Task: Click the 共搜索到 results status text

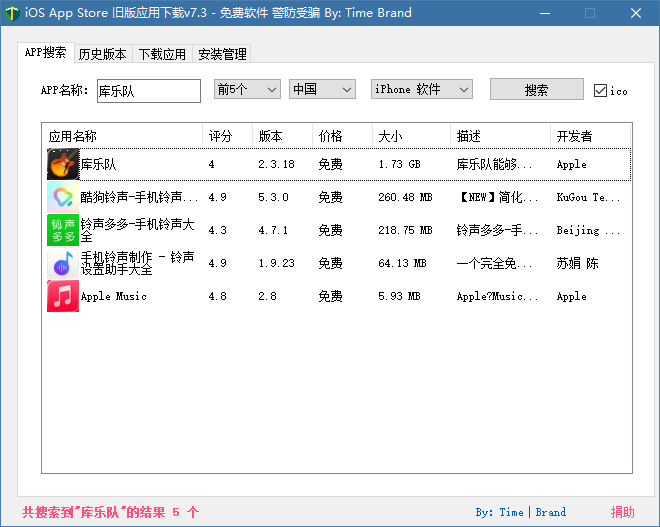Action: pos(110,512)
